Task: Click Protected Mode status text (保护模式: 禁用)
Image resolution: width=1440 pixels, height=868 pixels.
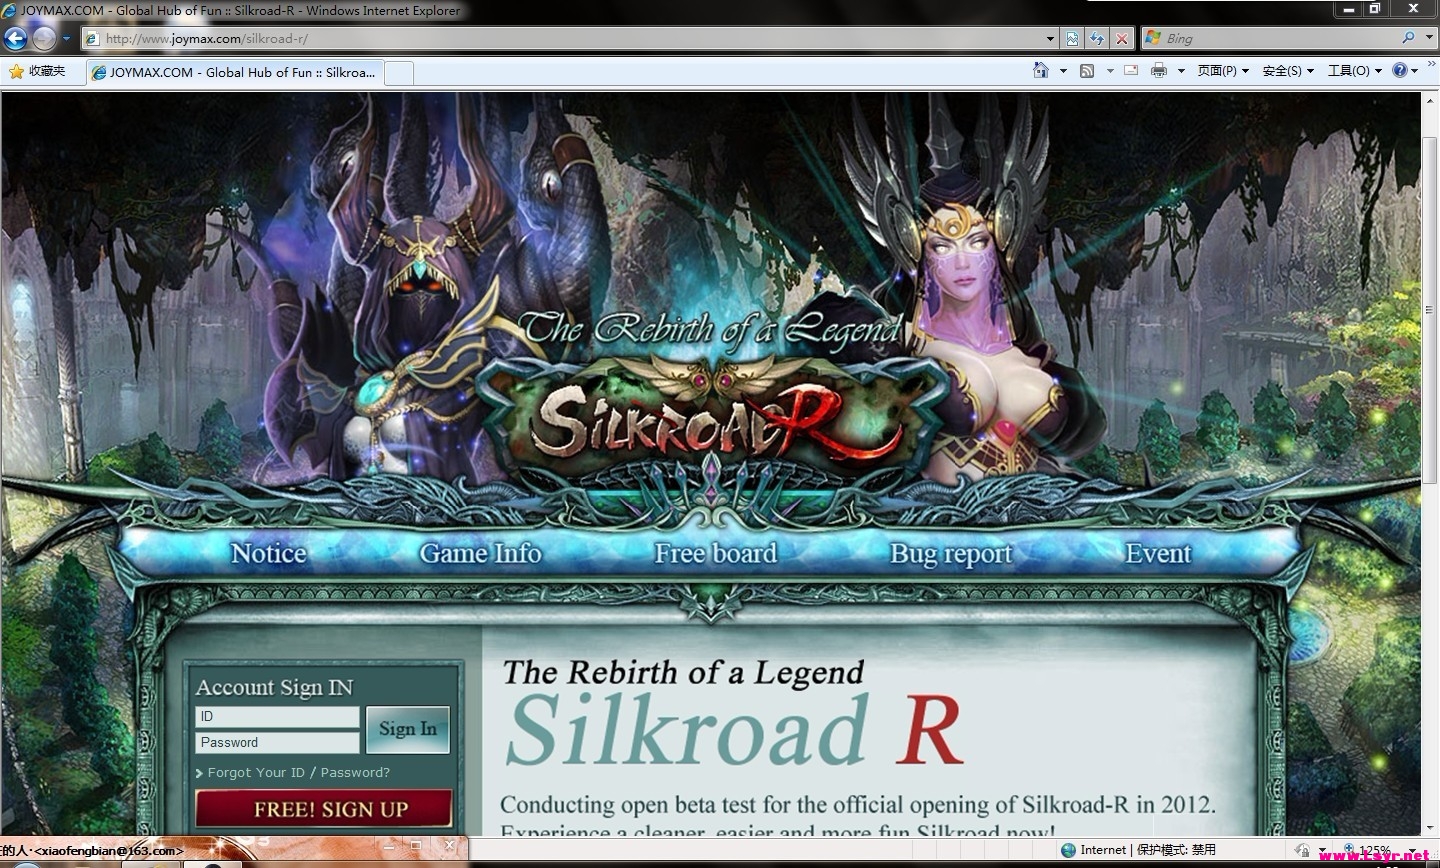Action: [1176, 850]
